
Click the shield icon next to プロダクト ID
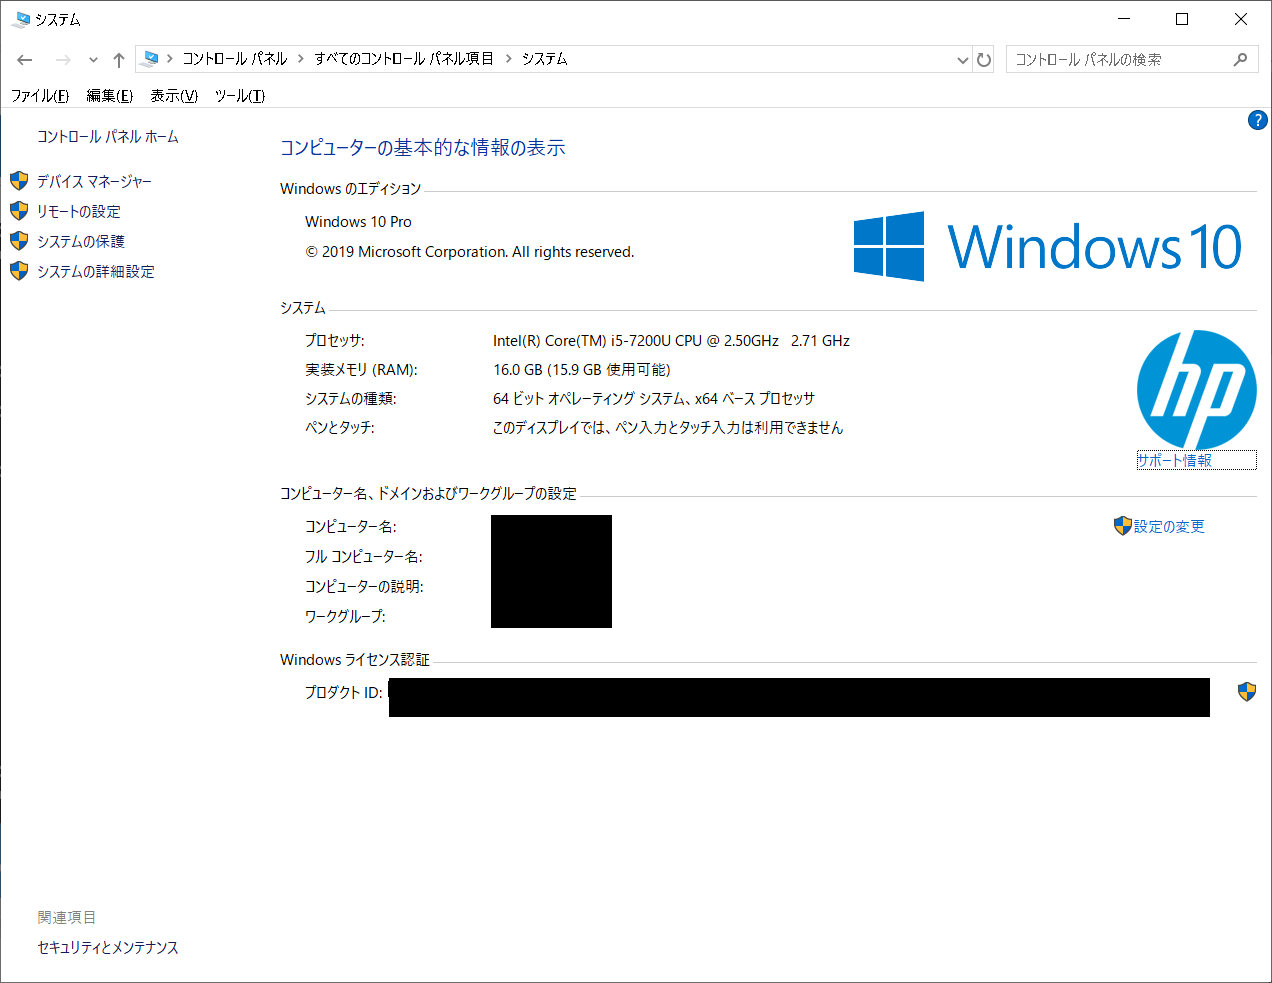pyautogui.click(x=1246, y=690)
